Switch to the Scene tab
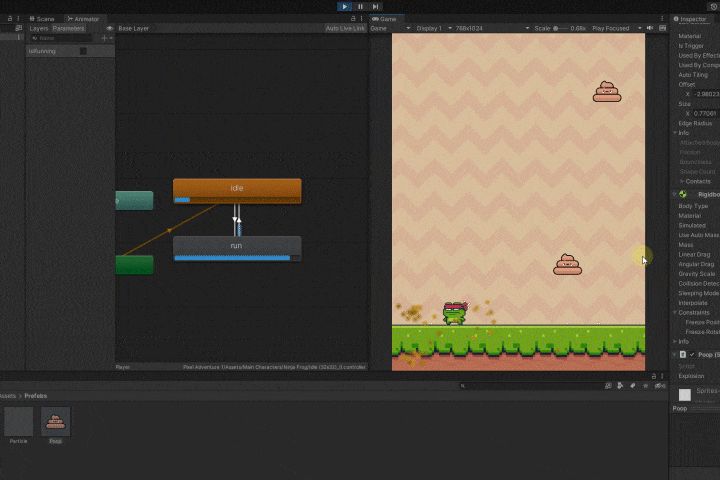Viewport: 720px width, 480px height. (x=42, y=19)
